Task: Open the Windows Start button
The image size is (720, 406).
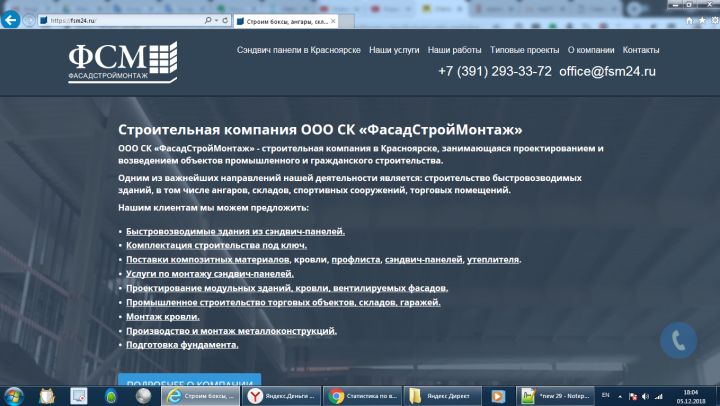Action: [x=13, y=396]
